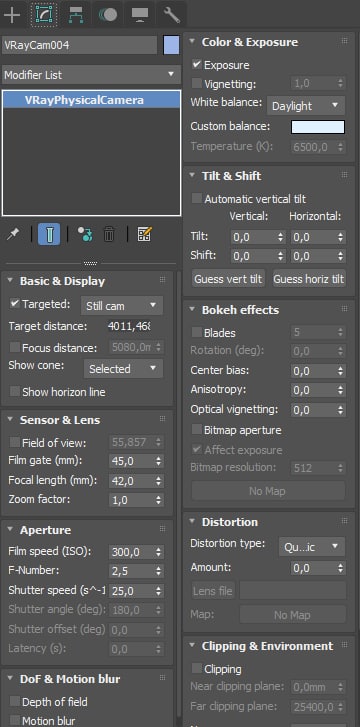Click the VRayCam004 name field
Screen dimensions: 360x727
coord(80,45)
